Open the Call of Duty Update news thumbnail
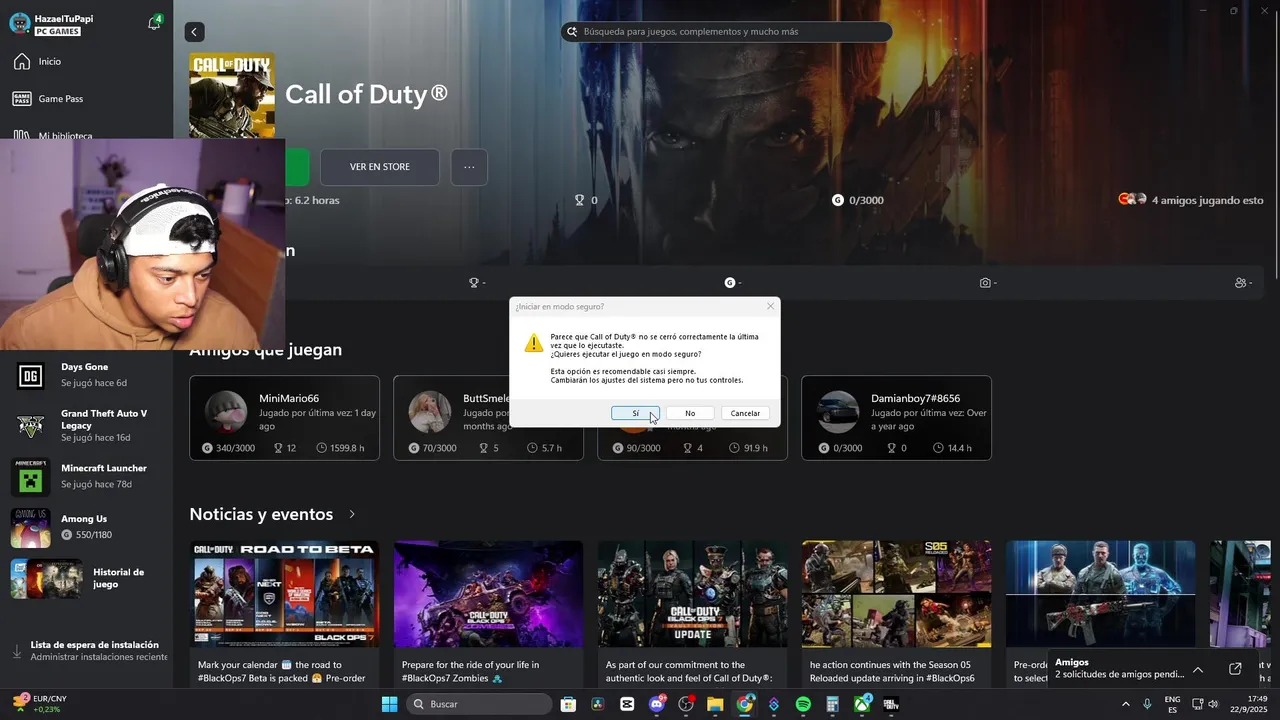The width and height of the screenshot is (1280, 720). pyautogui.click(x=692, y=594)
